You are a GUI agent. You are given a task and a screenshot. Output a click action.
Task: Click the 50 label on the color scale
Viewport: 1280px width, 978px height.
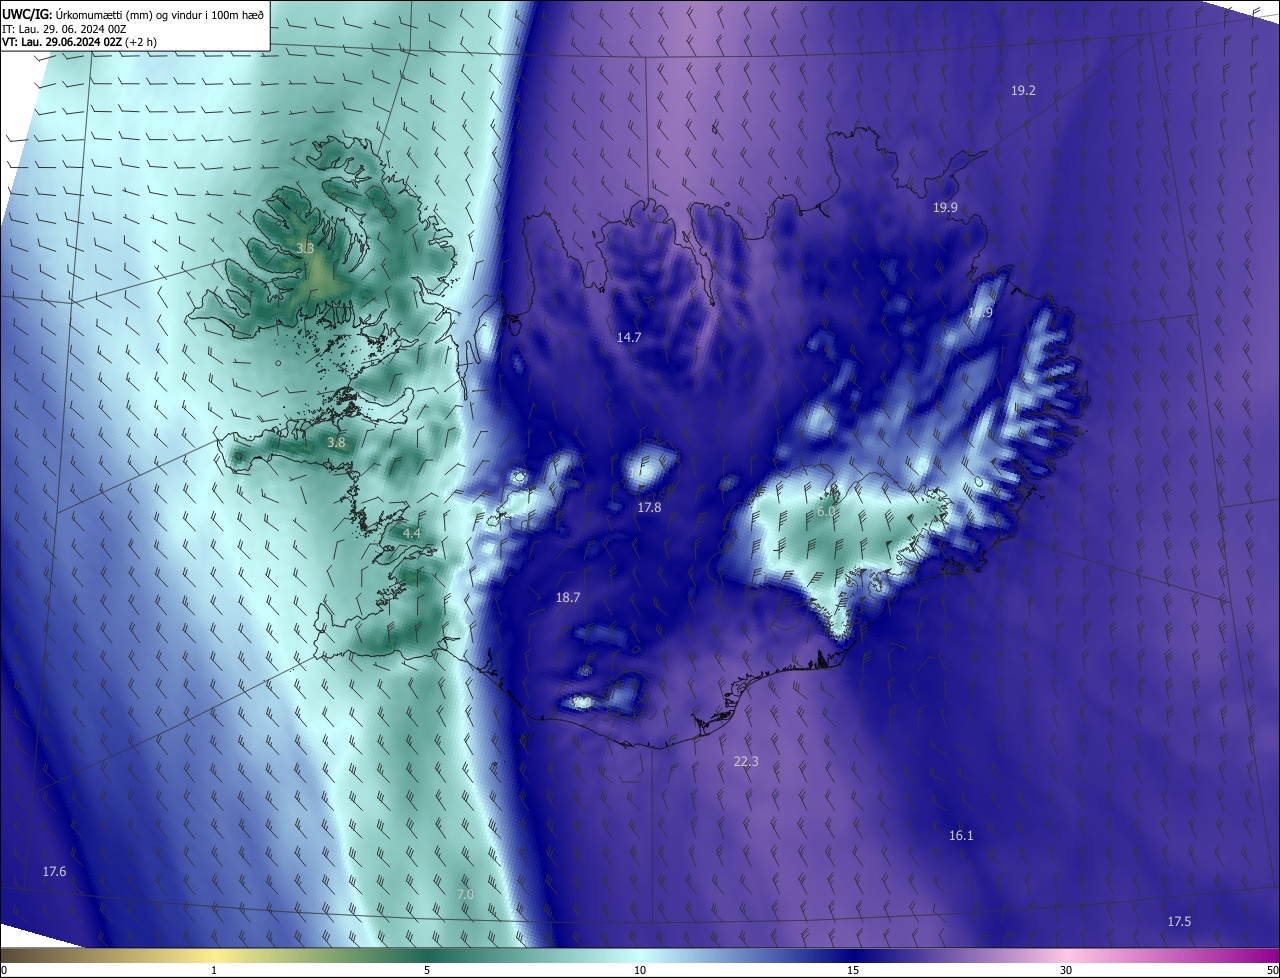[1272, 970]
